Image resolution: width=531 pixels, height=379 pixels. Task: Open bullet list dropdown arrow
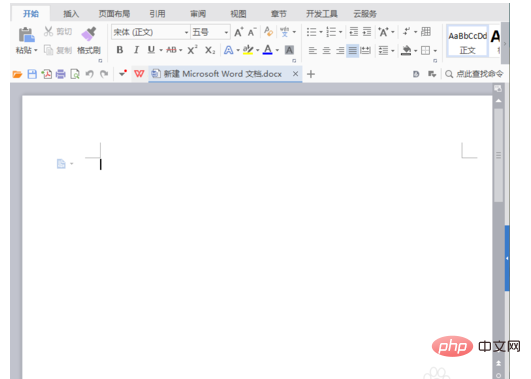pos(321,32)
